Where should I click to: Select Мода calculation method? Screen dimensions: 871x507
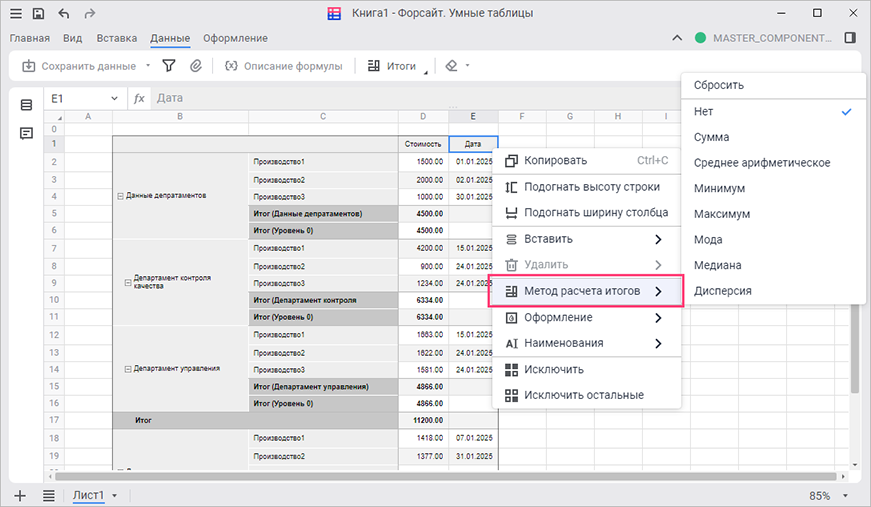click(x=773, y=240)
